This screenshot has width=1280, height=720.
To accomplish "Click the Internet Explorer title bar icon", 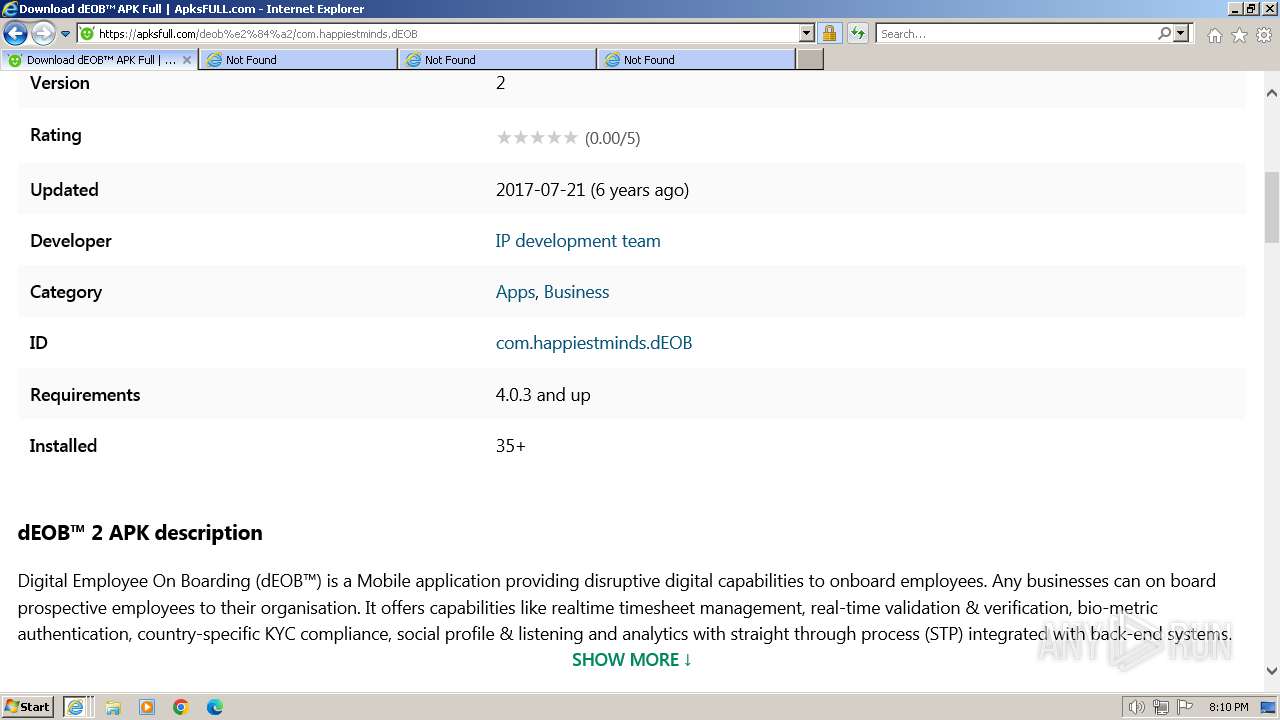I will (x=10, y=9).
